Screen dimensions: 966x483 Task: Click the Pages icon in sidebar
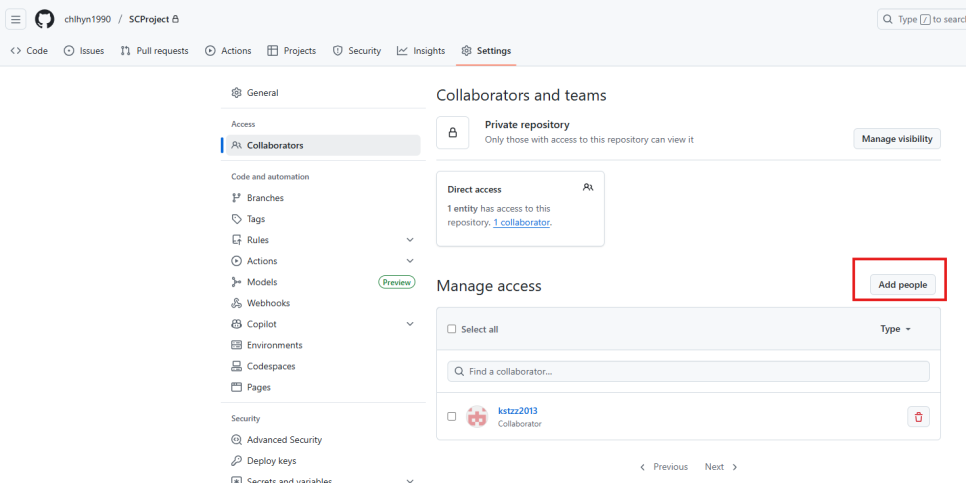tap(237, 387)
